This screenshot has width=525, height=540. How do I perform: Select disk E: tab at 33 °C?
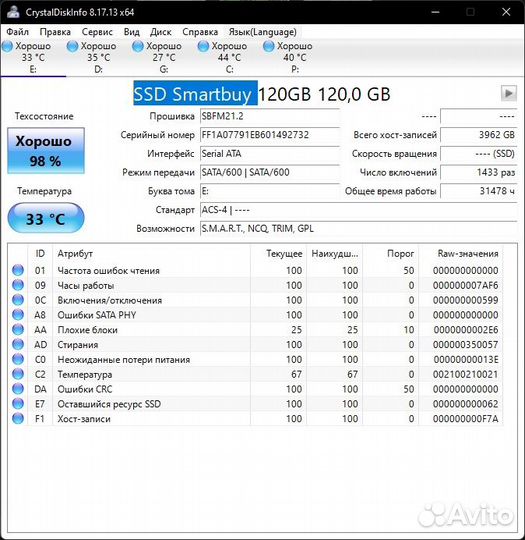click(x=33, y=57)
